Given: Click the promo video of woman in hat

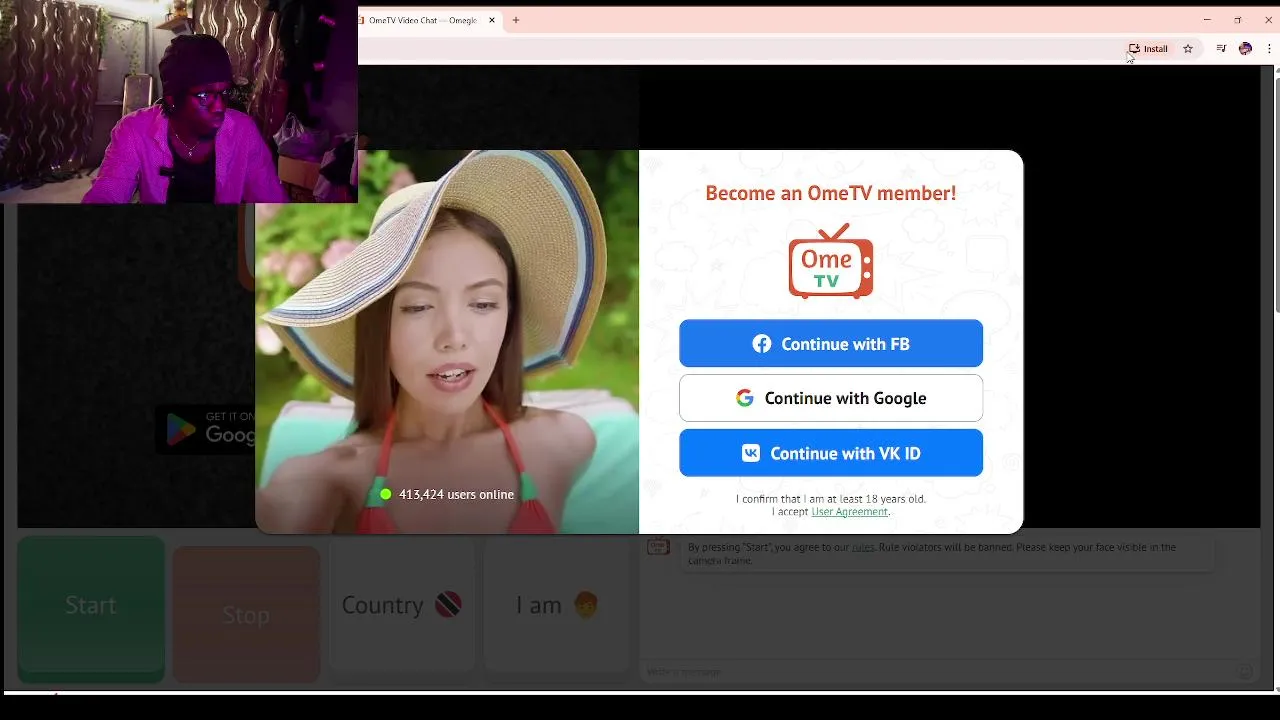Looking at the screenshot, I should click(x=447, y=342).
